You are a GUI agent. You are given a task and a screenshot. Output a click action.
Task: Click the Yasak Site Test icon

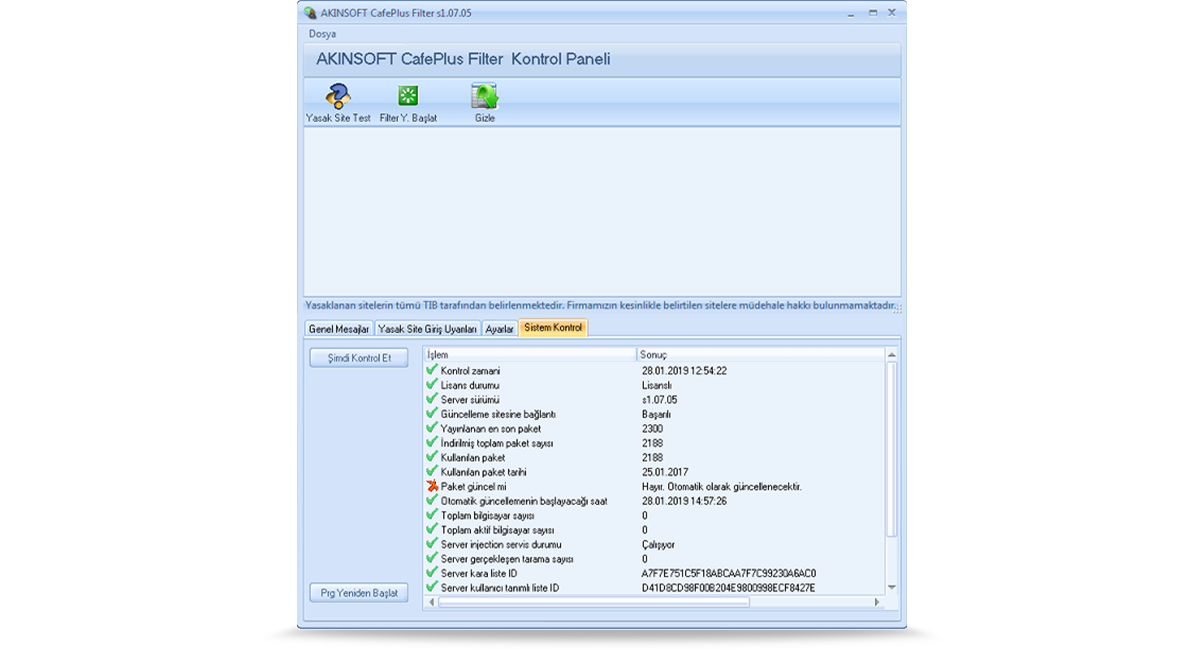(338, 97)
